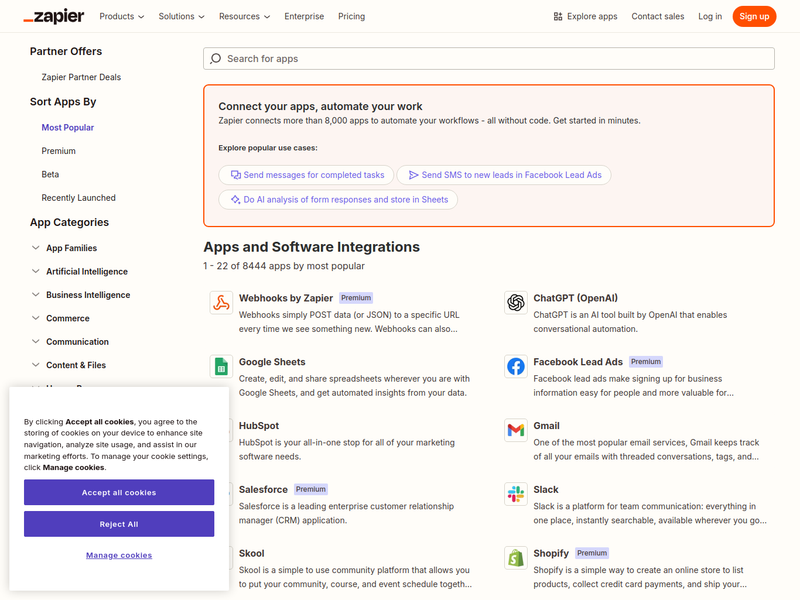Open the Slack title link
Image resolution: width=800 pixels, height=600 pixels.
pyautogui.click(x=546, y=489)
